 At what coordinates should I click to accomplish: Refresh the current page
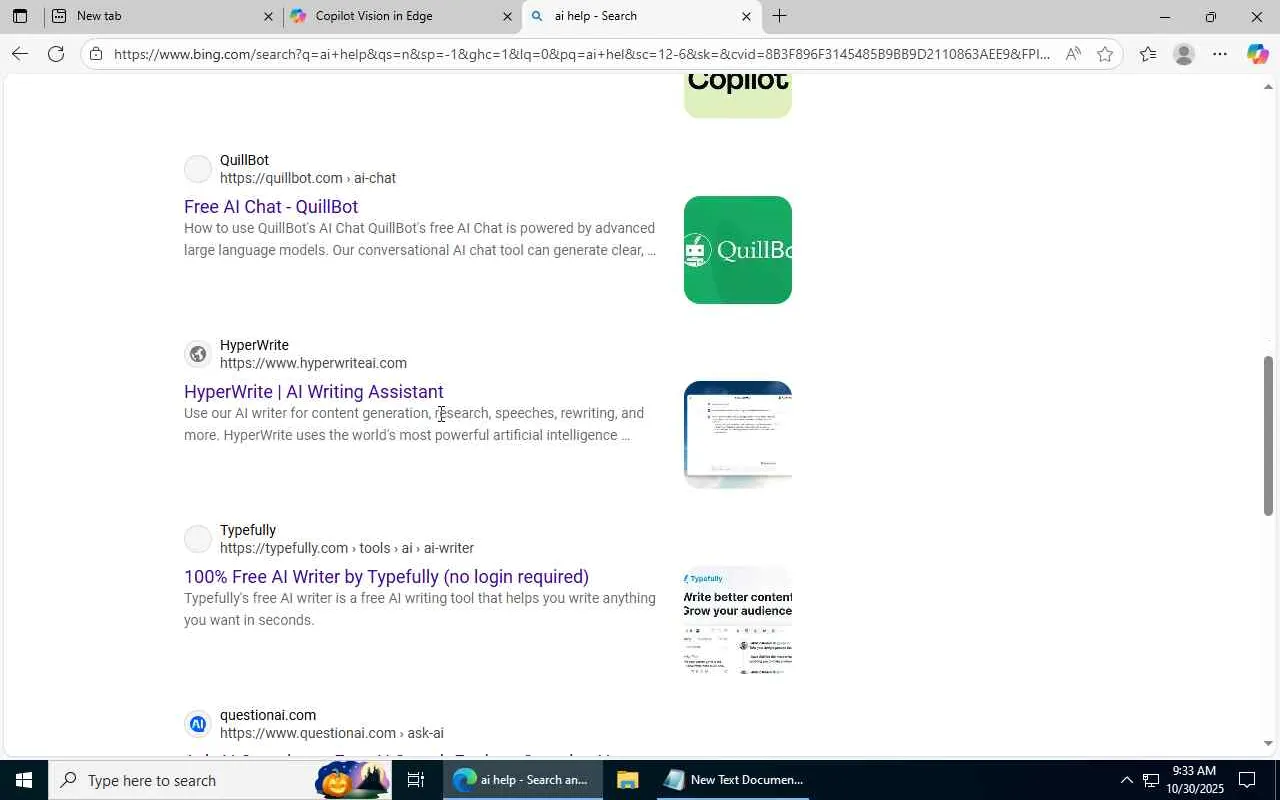56,54
